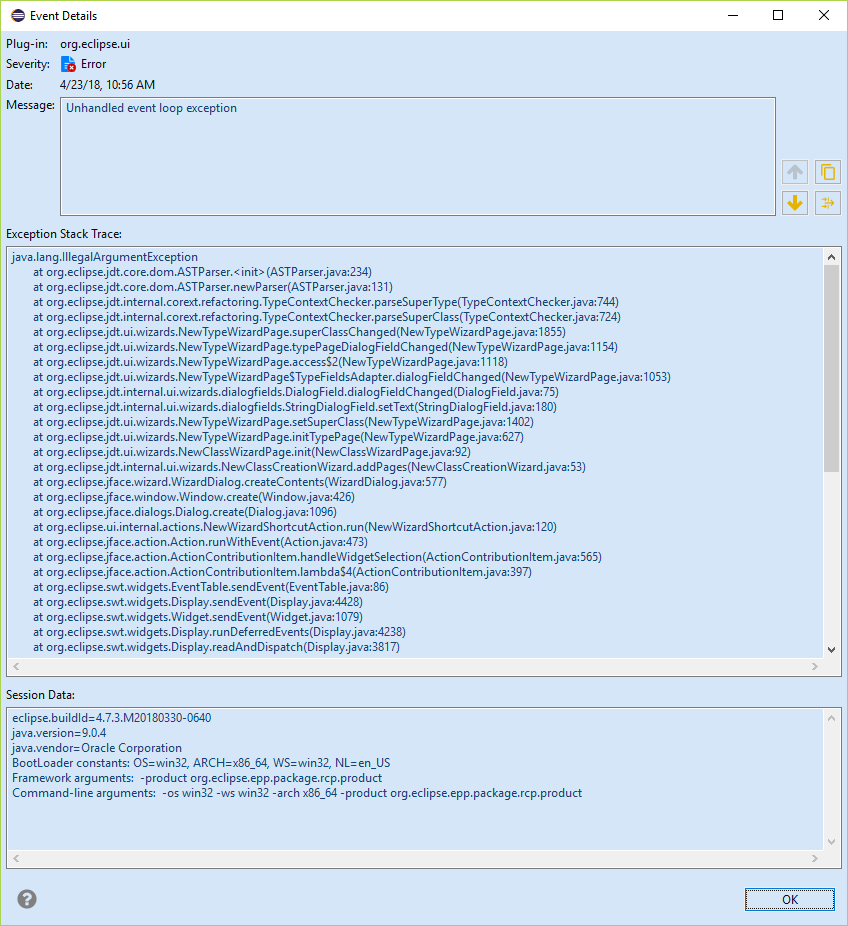The image size is (848, 926).
Task: Click the parseSuperType stack trace line
Action: click(x=326, y=302)
